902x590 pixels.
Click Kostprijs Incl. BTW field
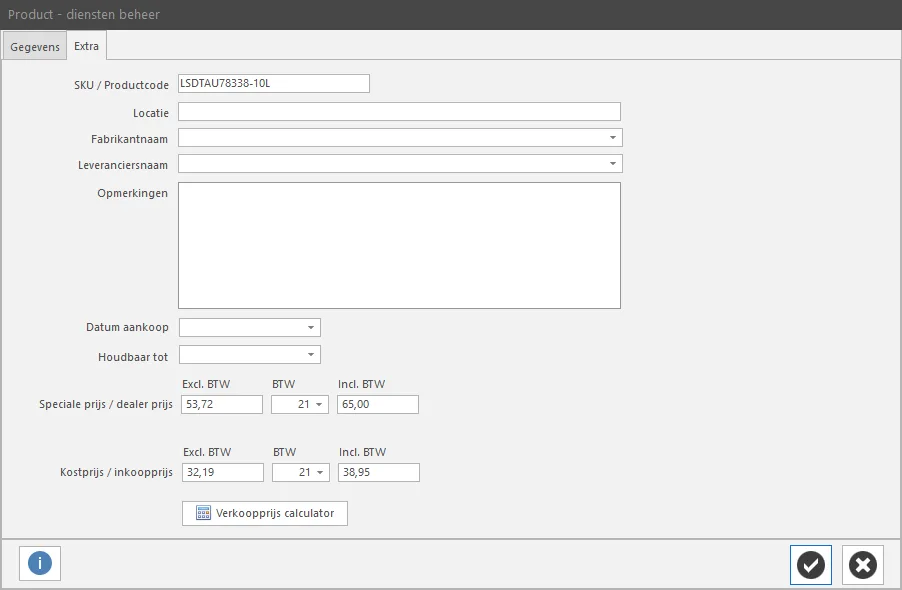coord(379,472)
